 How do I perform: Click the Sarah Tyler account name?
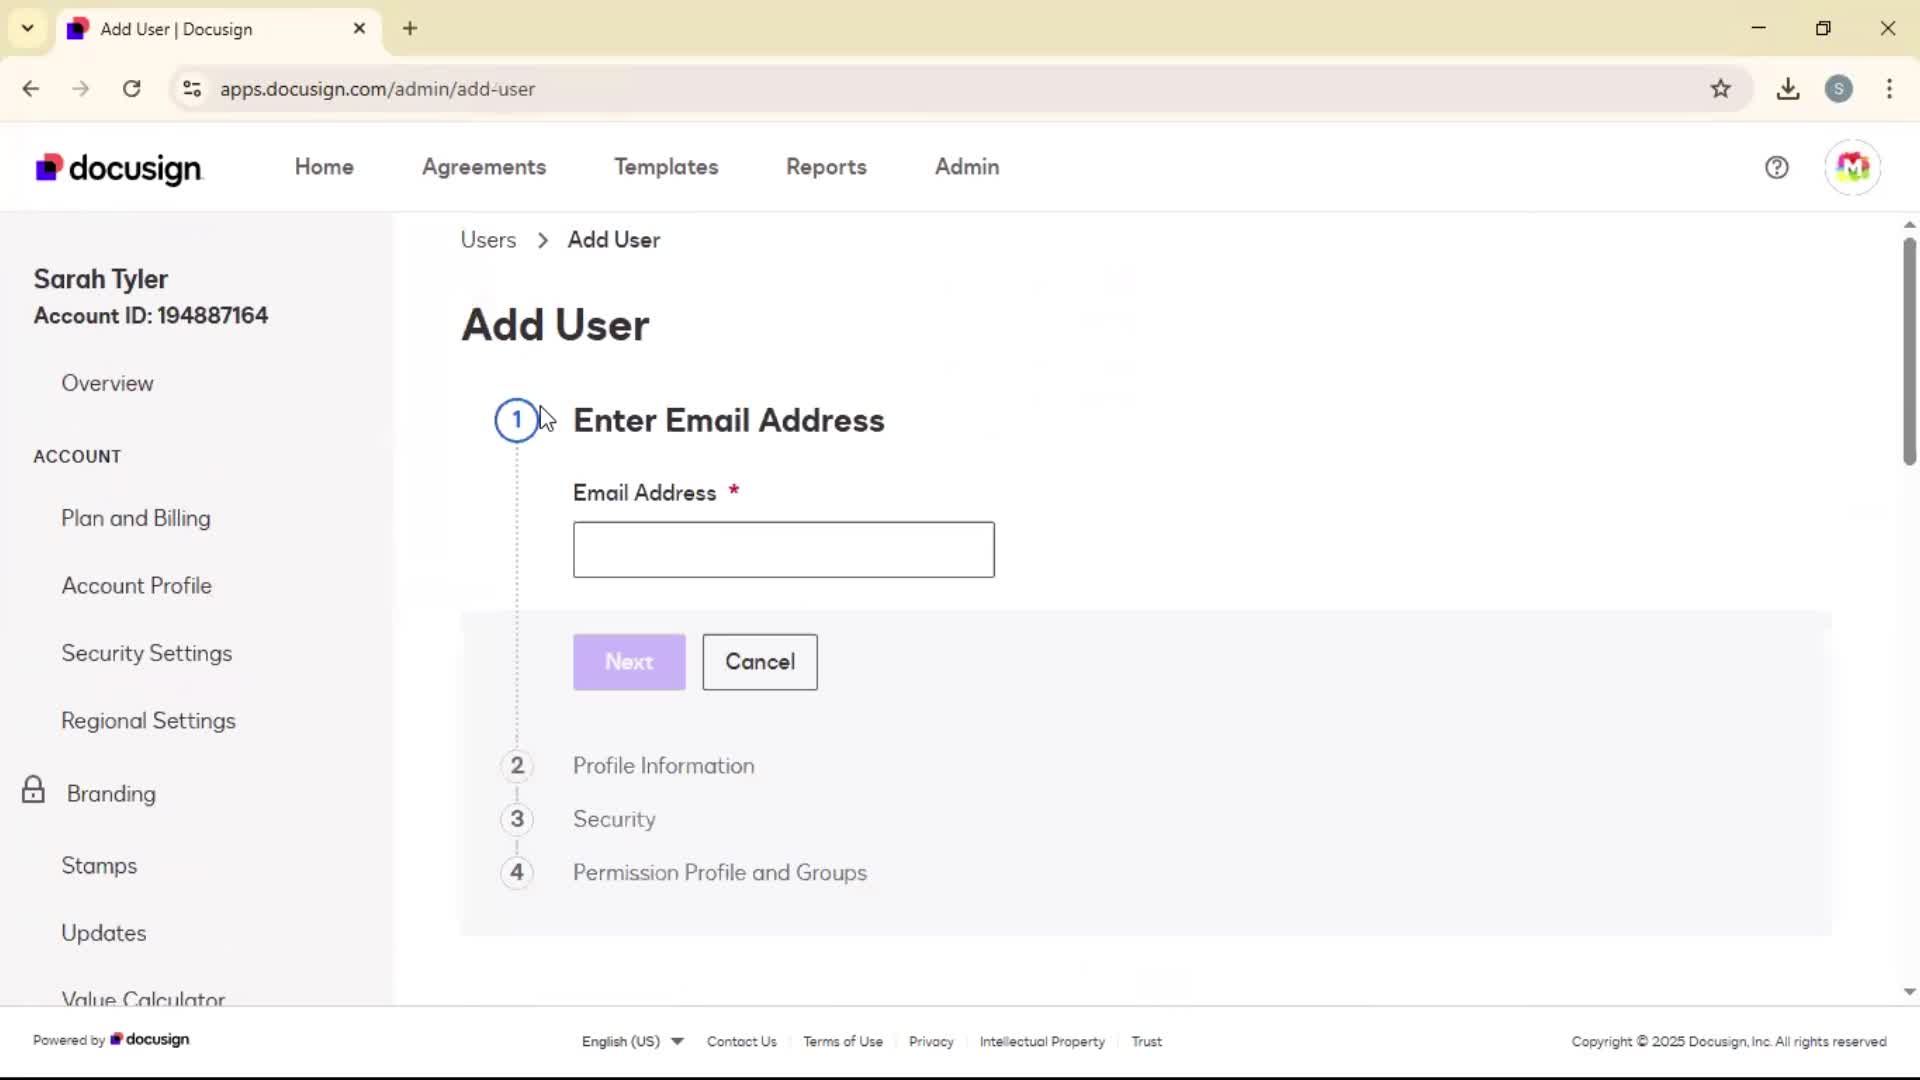(101, 279)
